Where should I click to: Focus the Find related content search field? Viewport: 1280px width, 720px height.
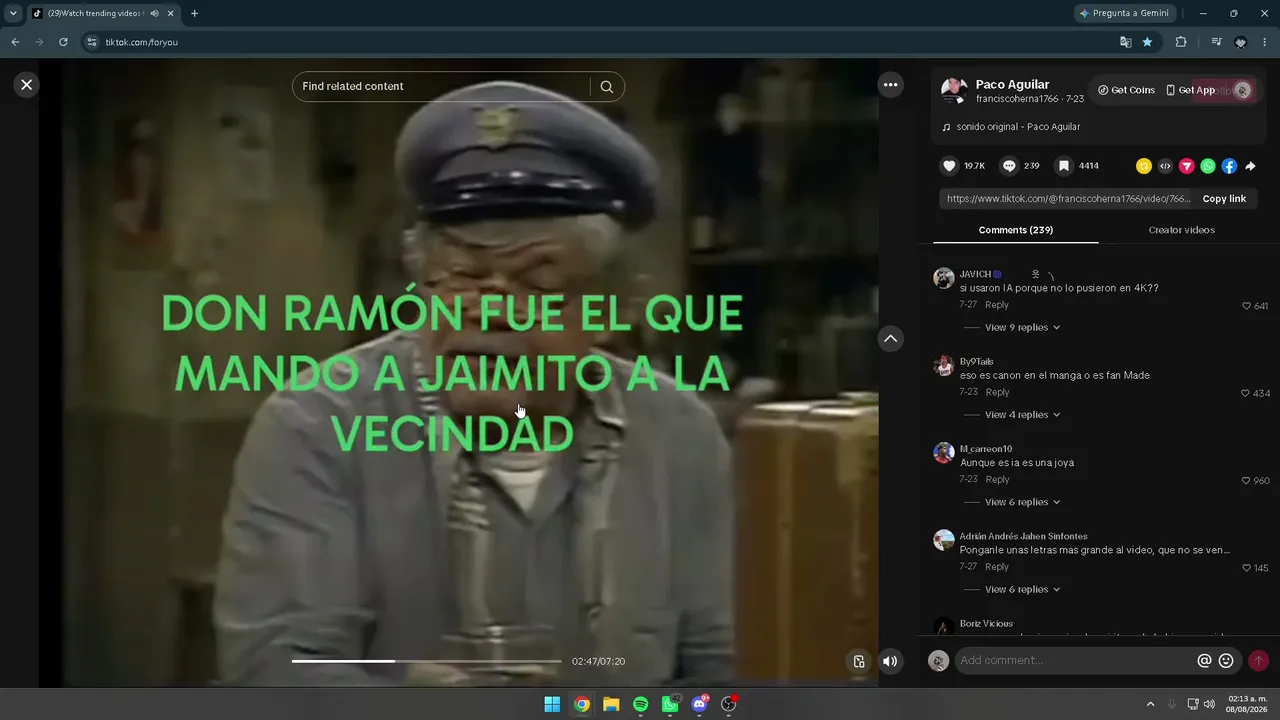[445, 87]
